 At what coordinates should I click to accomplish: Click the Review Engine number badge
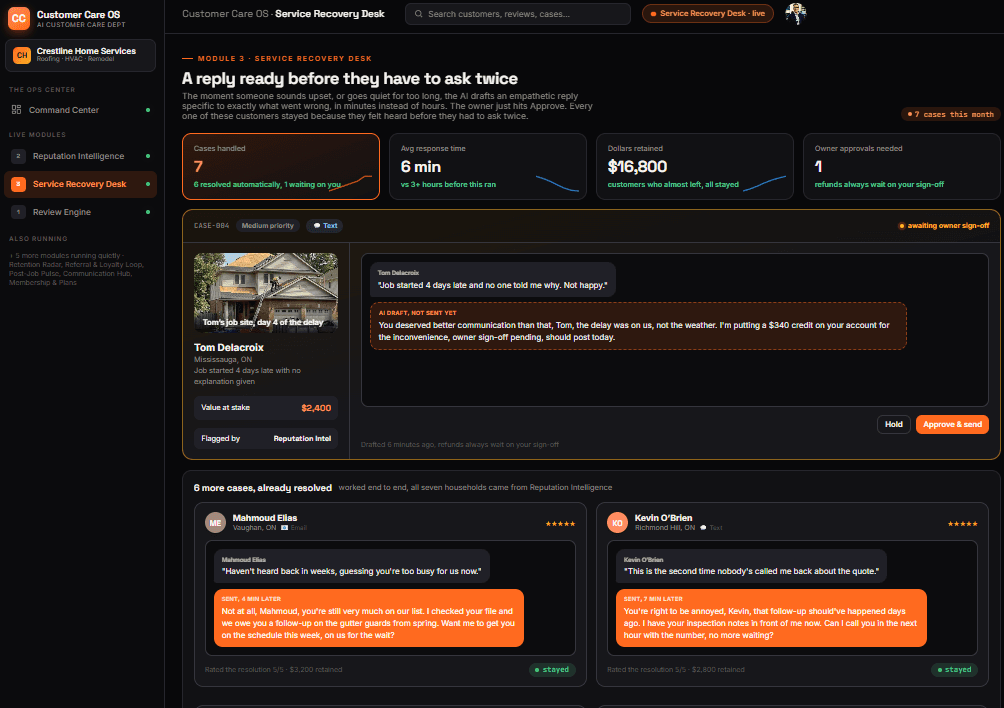click(x=19, y=212)
